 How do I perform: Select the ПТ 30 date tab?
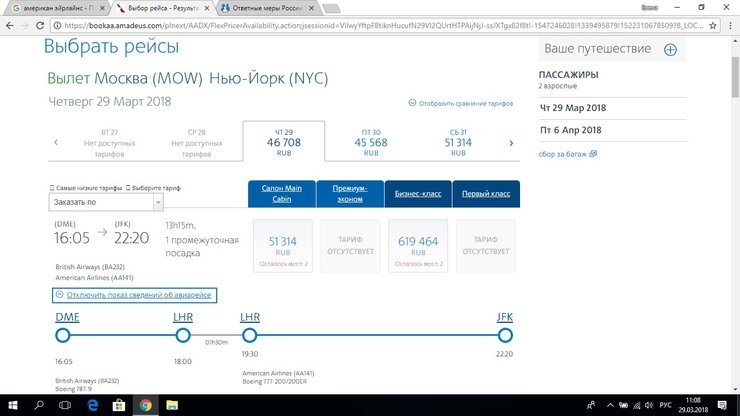(371, 142)
